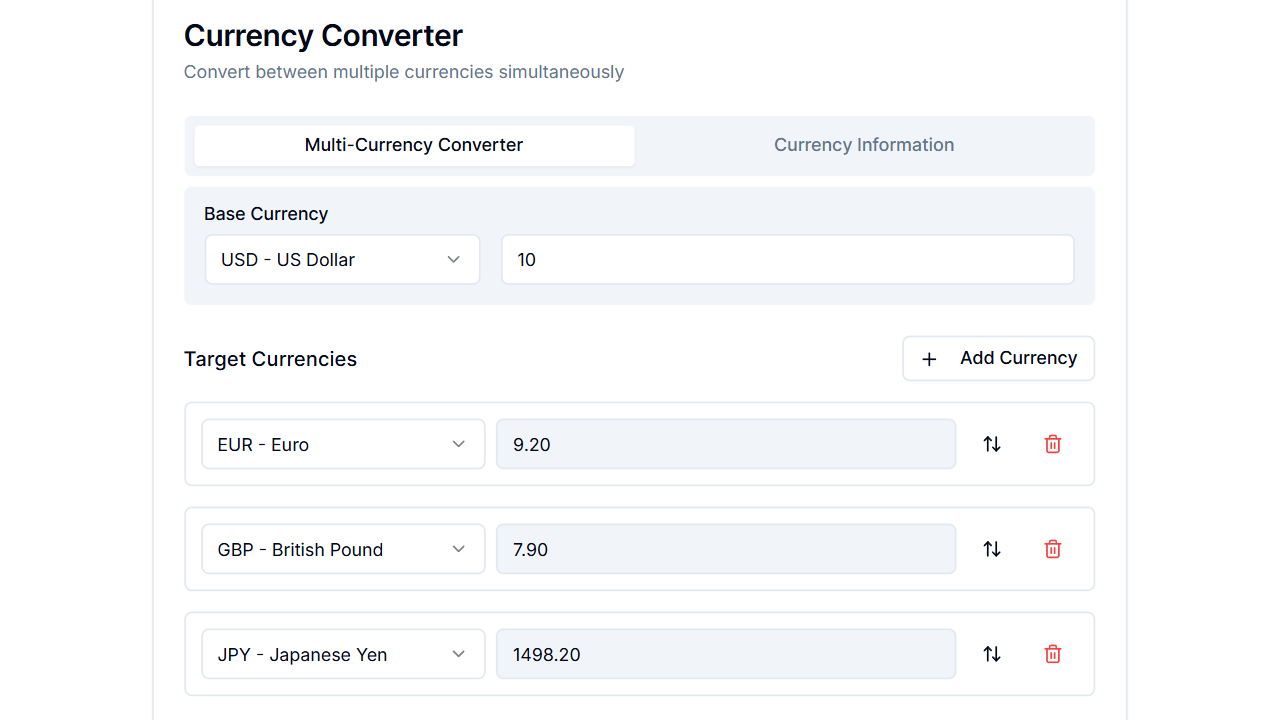The image size is (1280, 720).
Task: Switch to the Currency Information tab
Action: pos(863,145)
